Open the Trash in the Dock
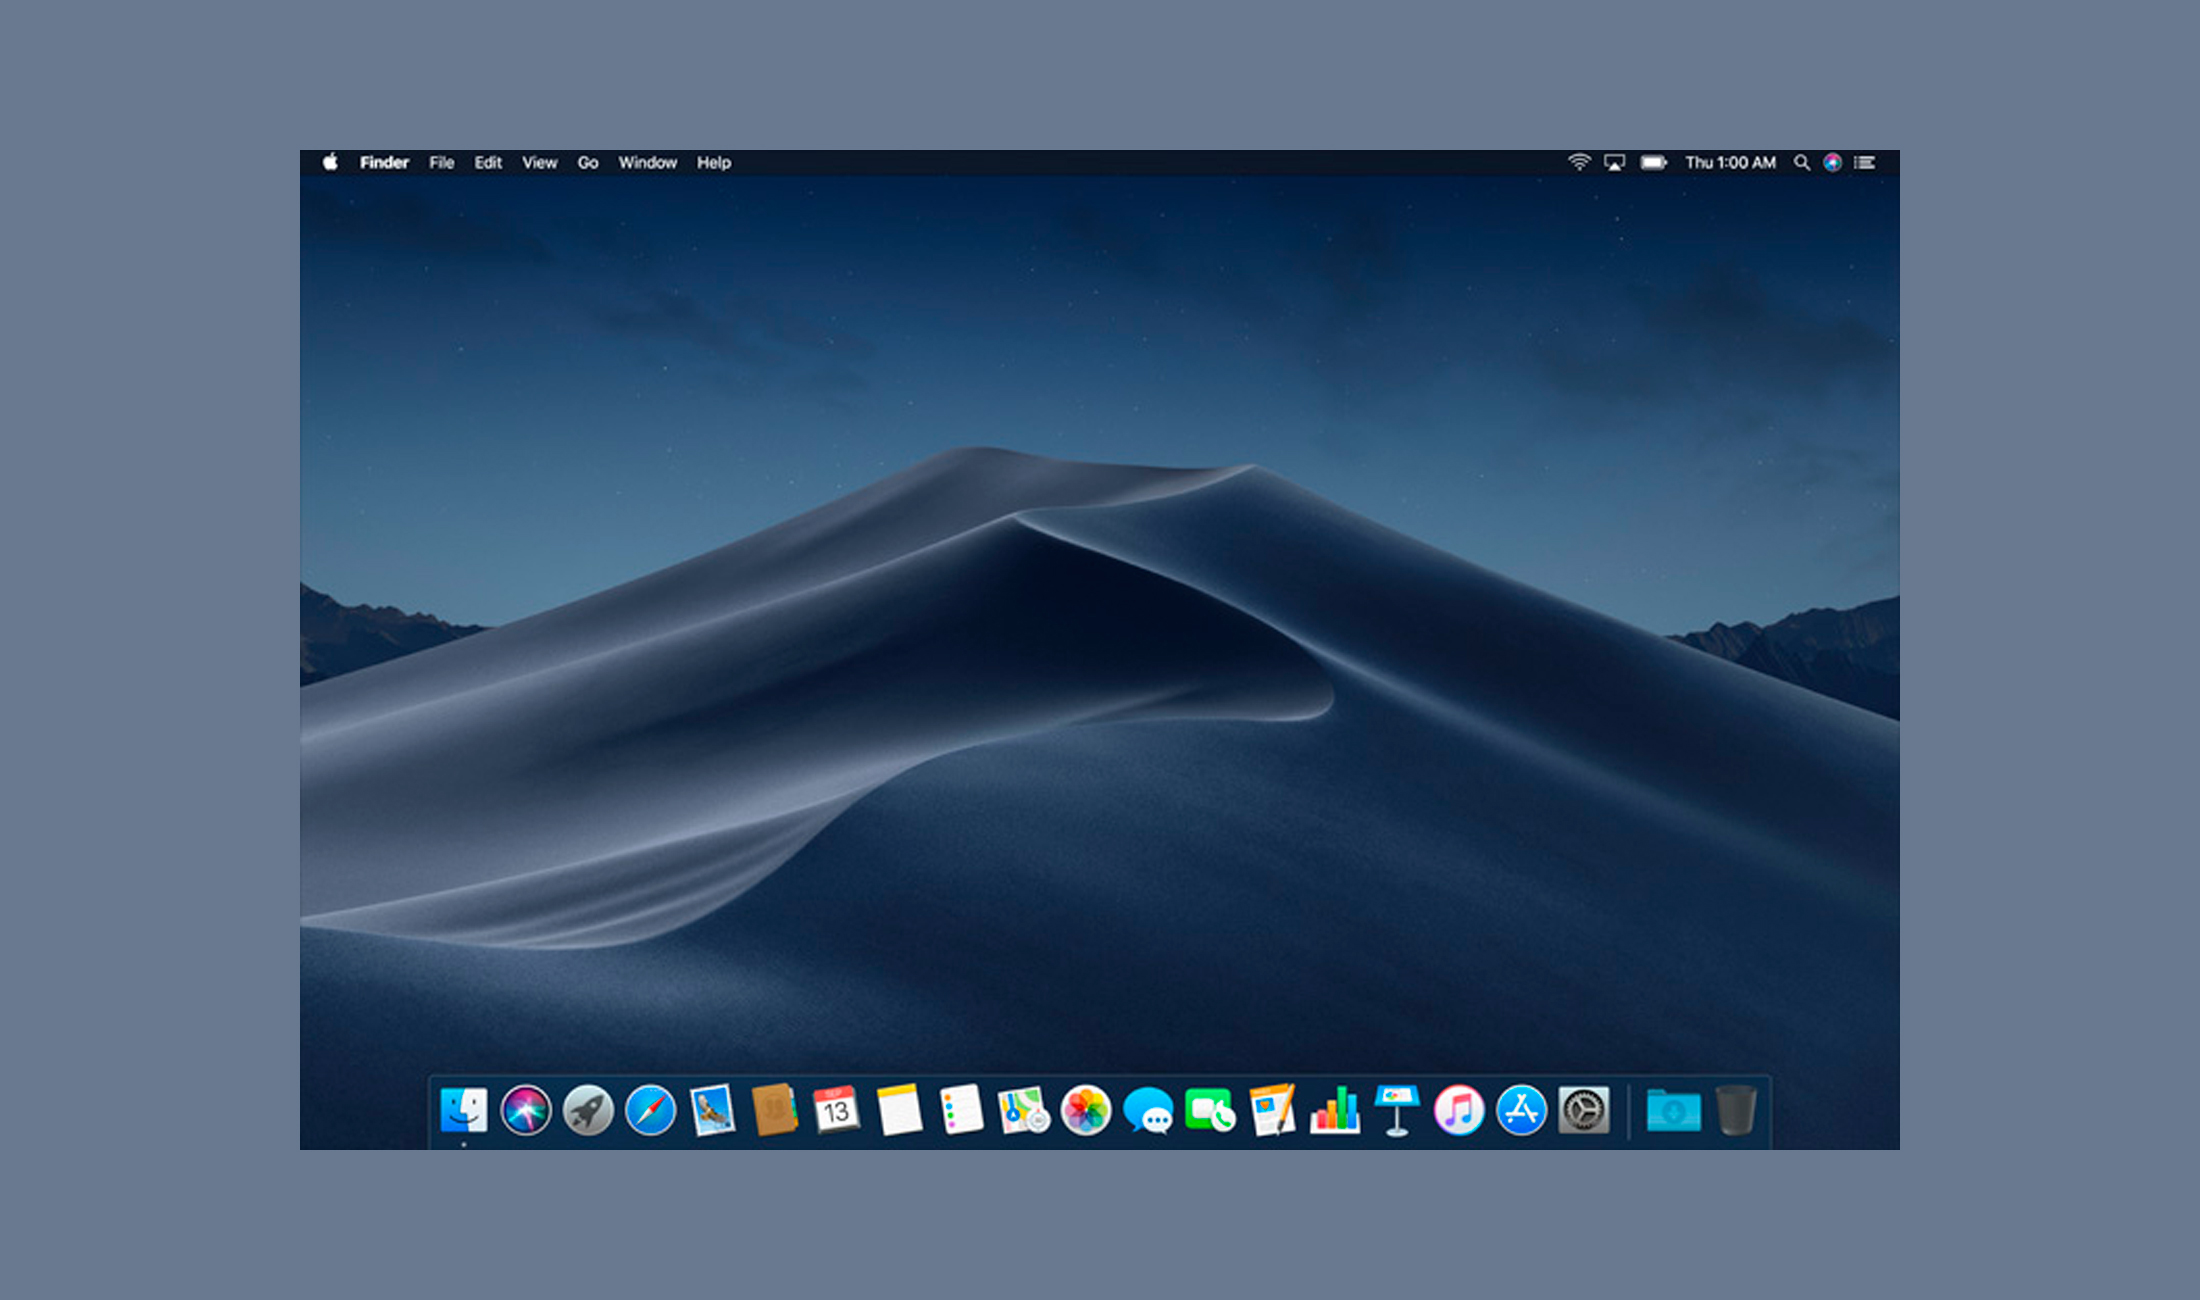This screenshot has height=1300, width=2200. tap(1737, 1110)
